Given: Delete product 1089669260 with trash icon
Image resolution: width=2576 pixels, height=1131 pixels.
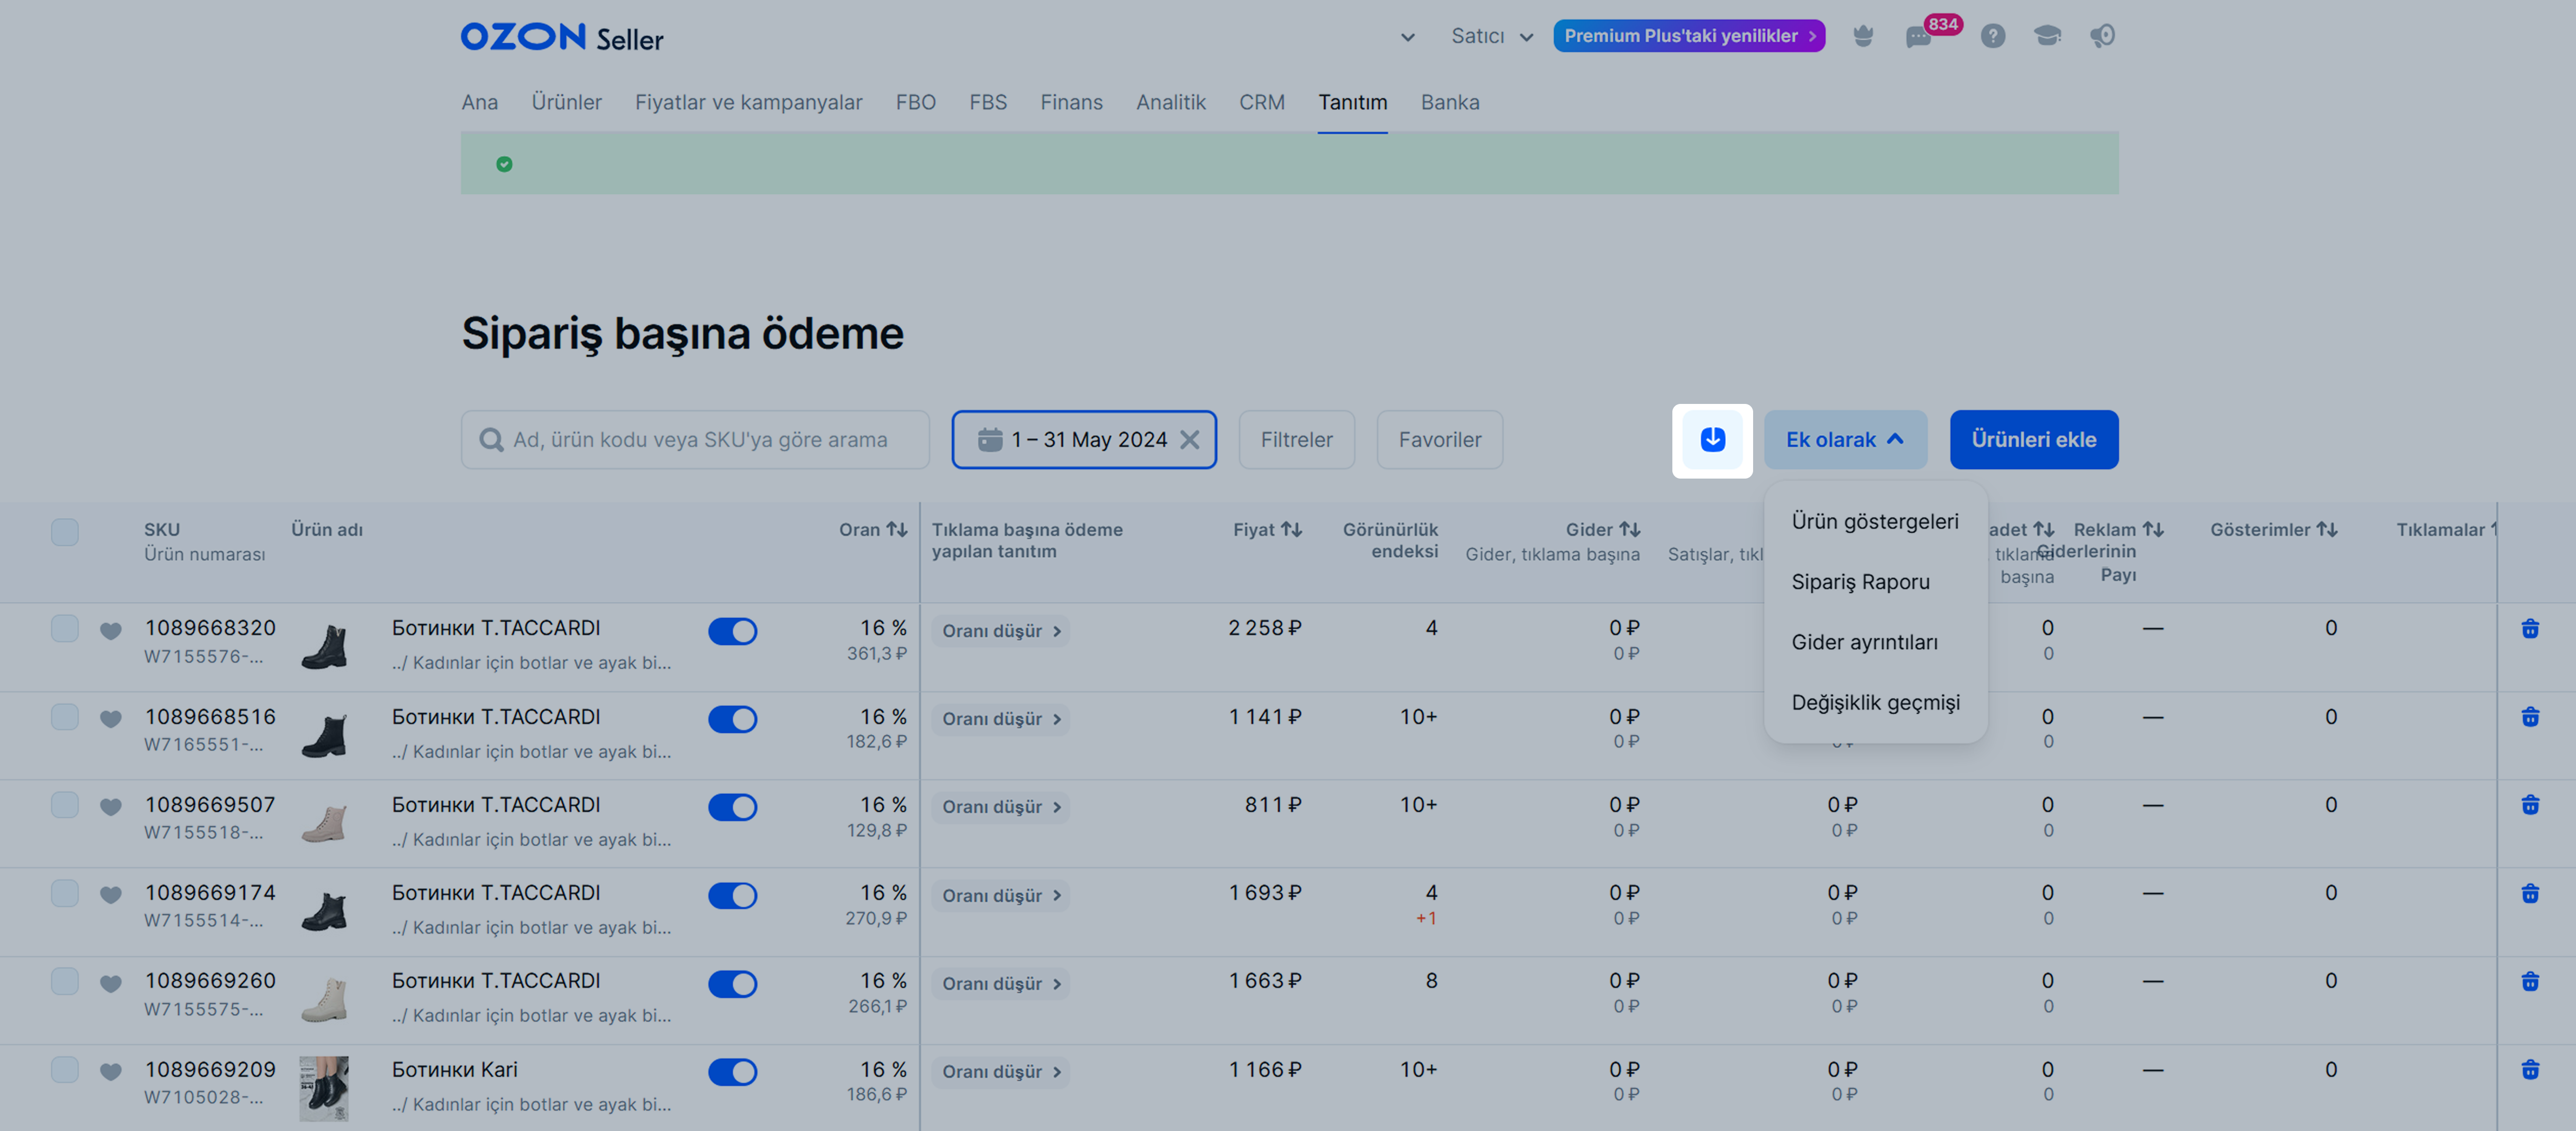Looking at the screenshot, I should pyautogui.click(x=2530, y=981).
